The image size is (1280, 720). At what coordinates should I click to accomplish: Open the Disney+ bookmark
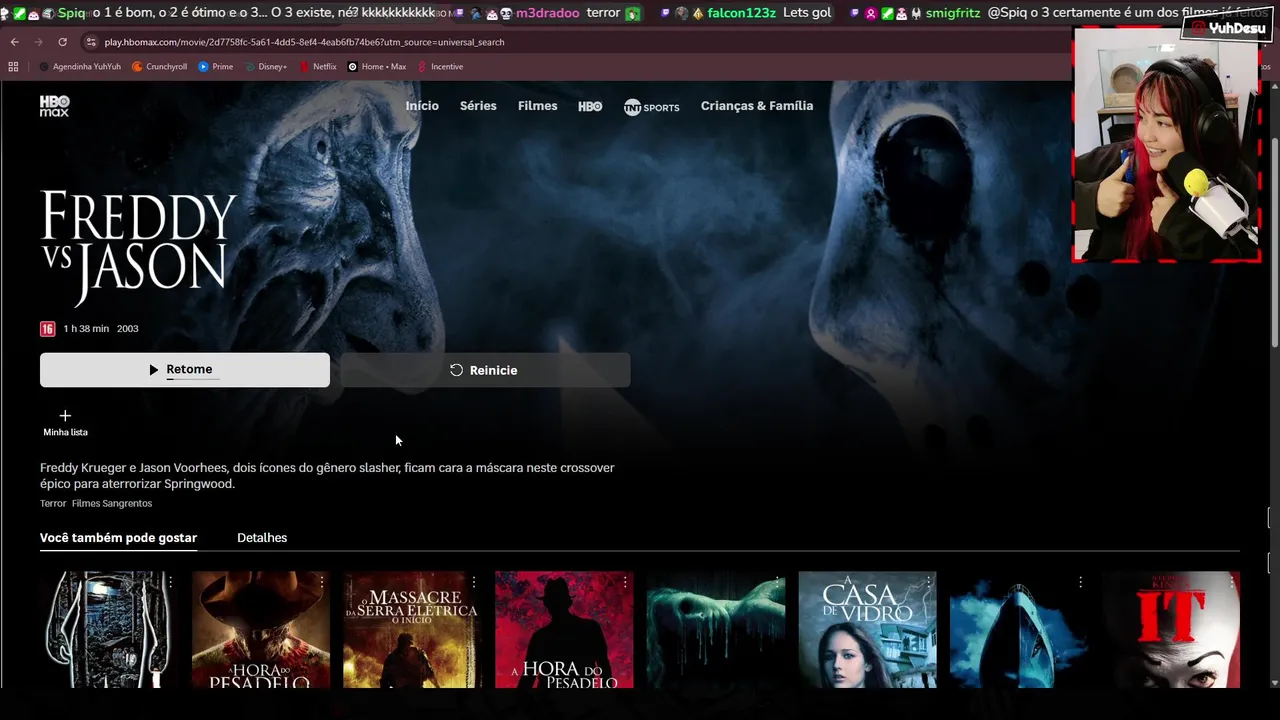click(x=266, y=67)
